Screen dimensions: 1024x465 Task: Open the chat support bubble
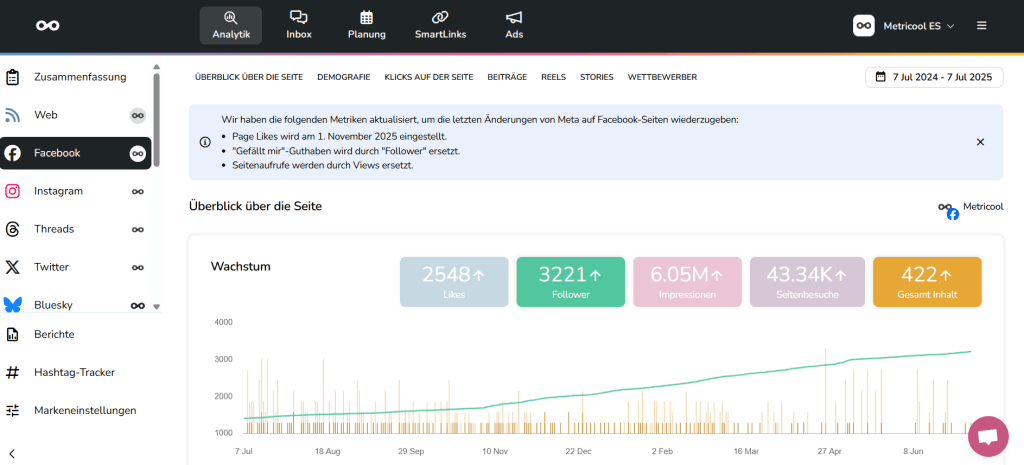pyautogui.click(x=988, y=436)
